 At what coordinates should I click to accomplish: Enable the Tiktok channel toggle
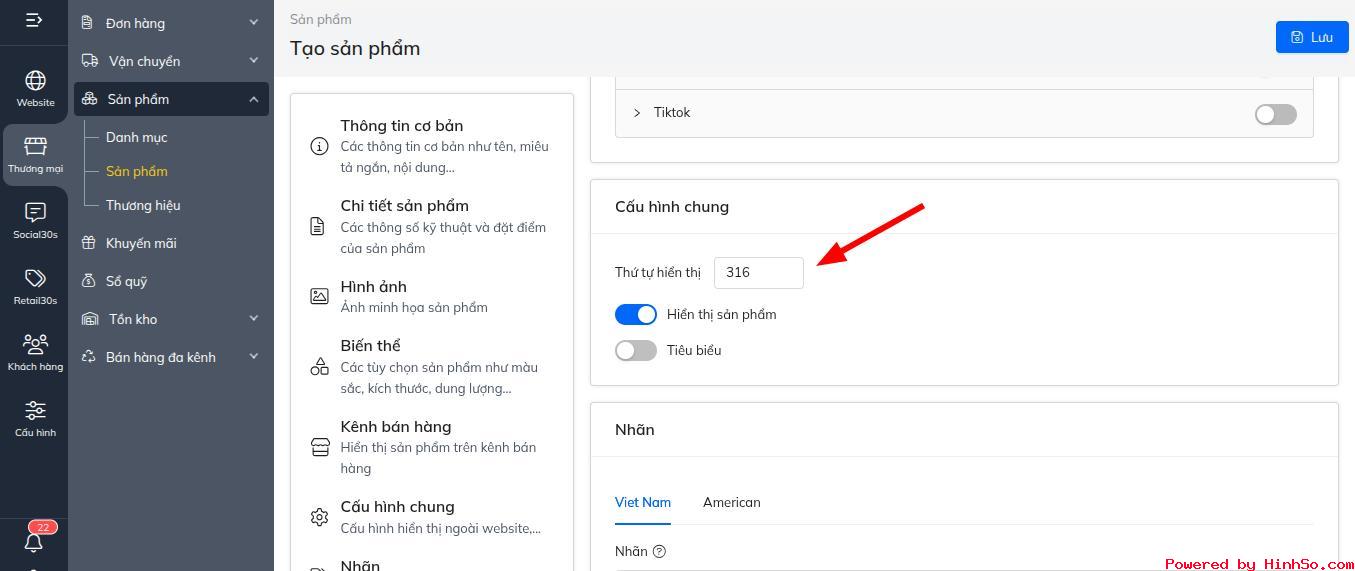[x=1275, y=114]
